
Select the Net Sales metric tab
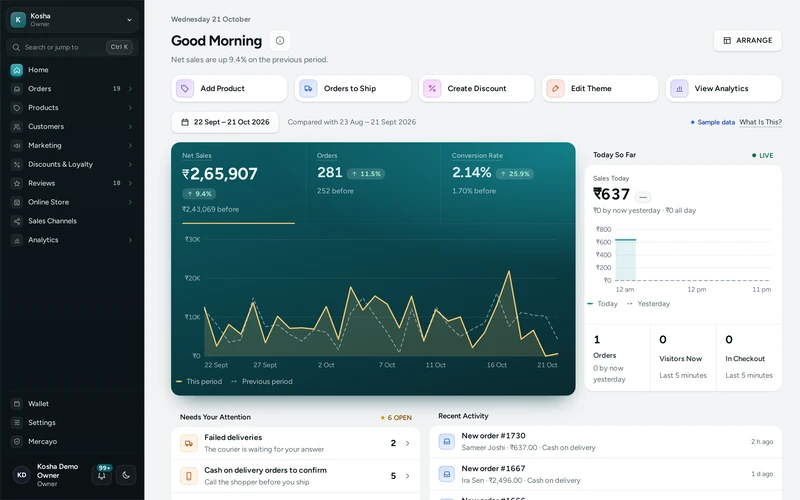click(x=238, y=183)
